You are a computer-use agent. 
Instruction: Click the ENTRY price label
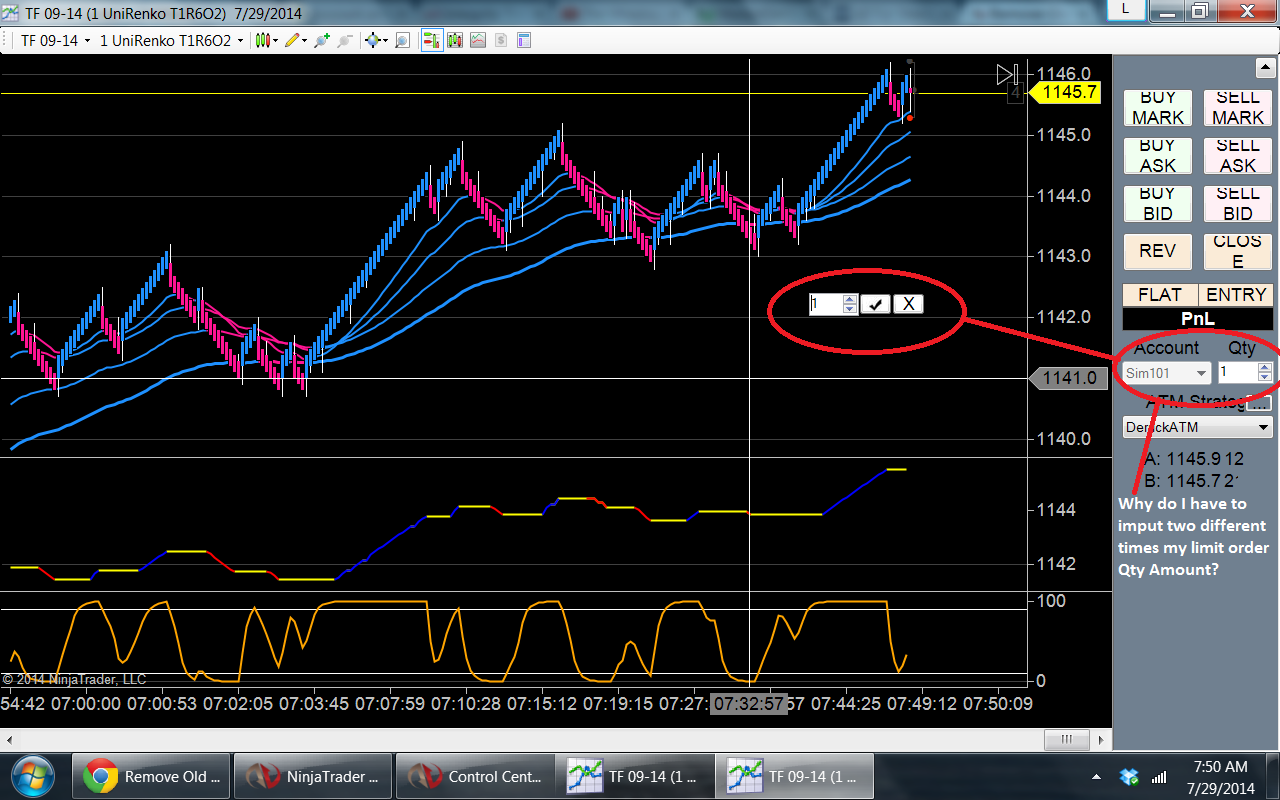click(1236, 295)
